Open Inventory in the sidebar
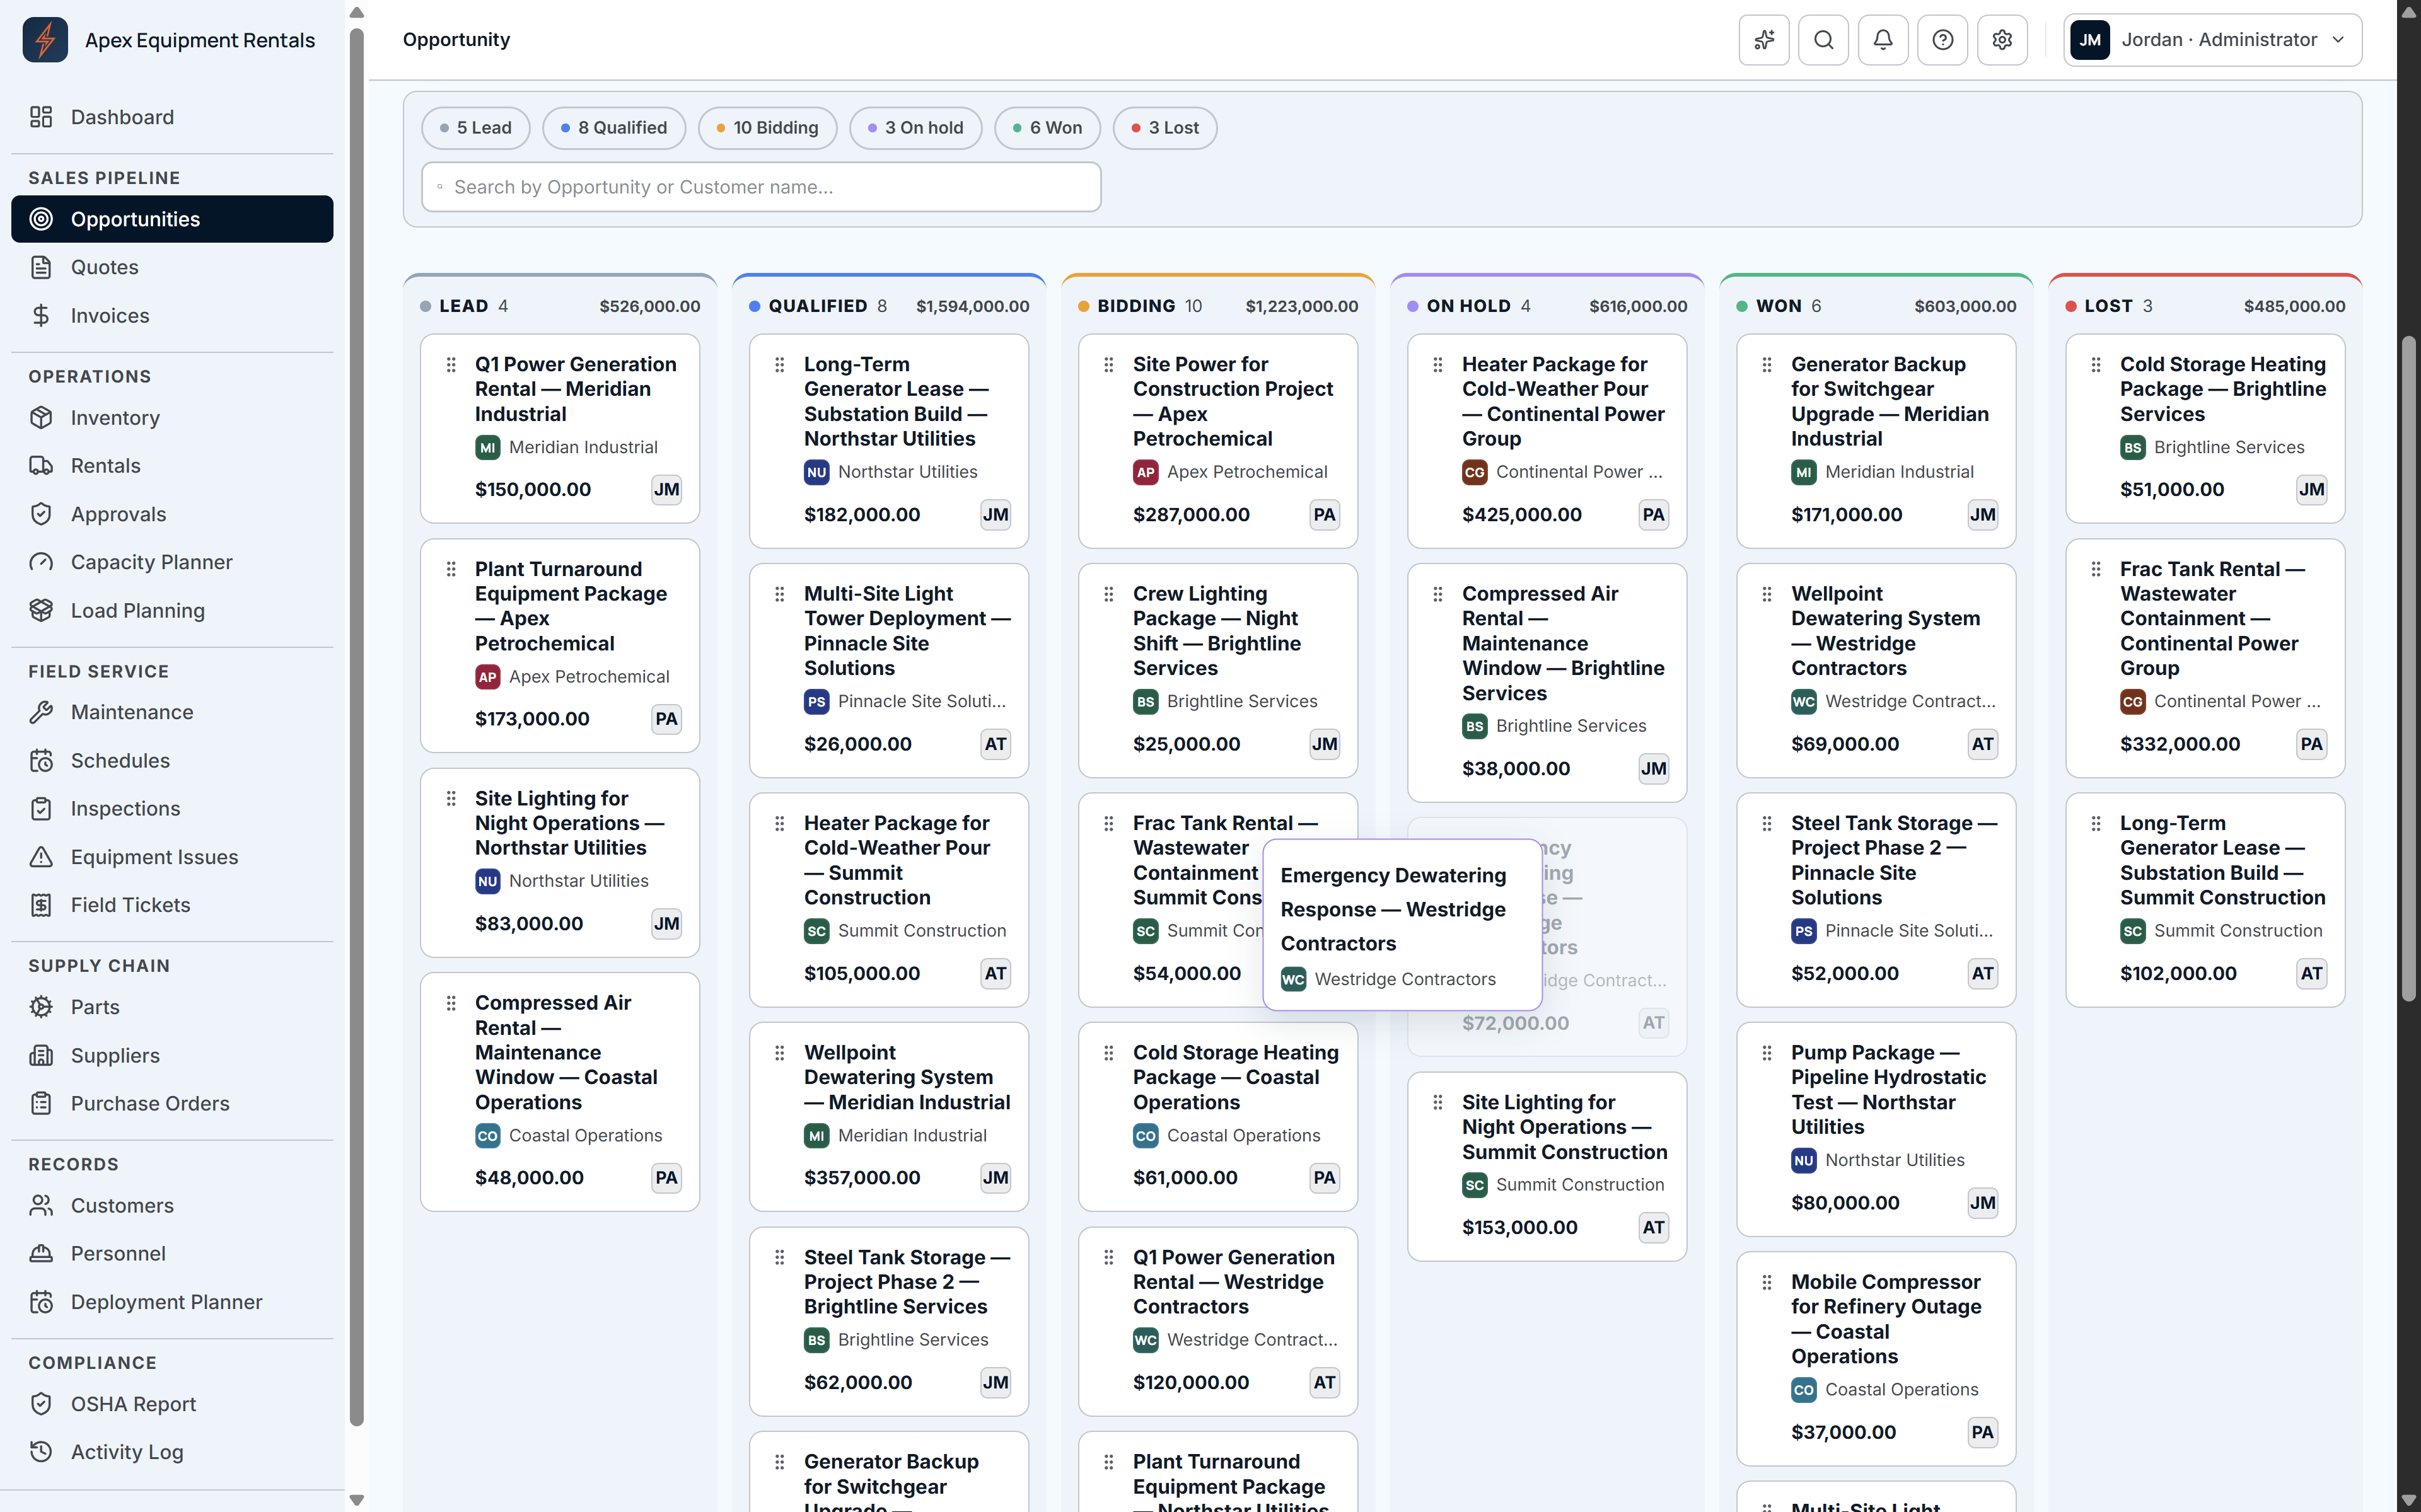Viewport: 2421px width, 1512px height. coord(172,417)
